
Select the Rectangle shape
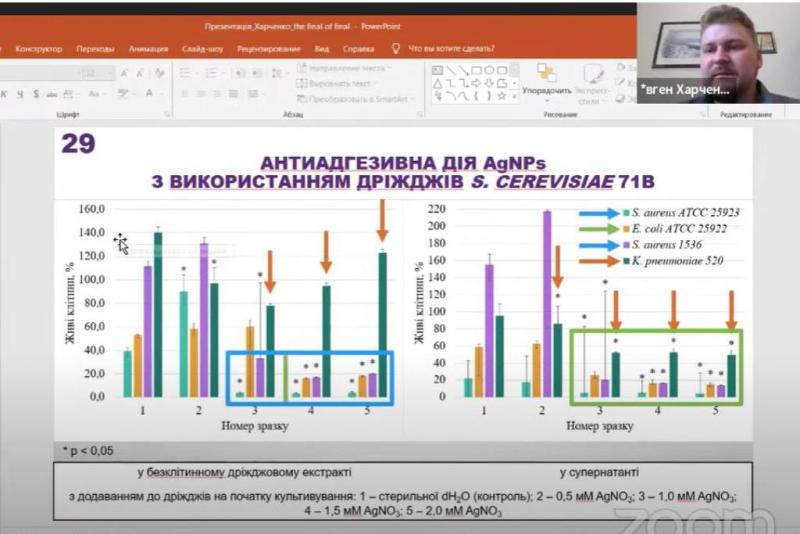click(477, 70)
